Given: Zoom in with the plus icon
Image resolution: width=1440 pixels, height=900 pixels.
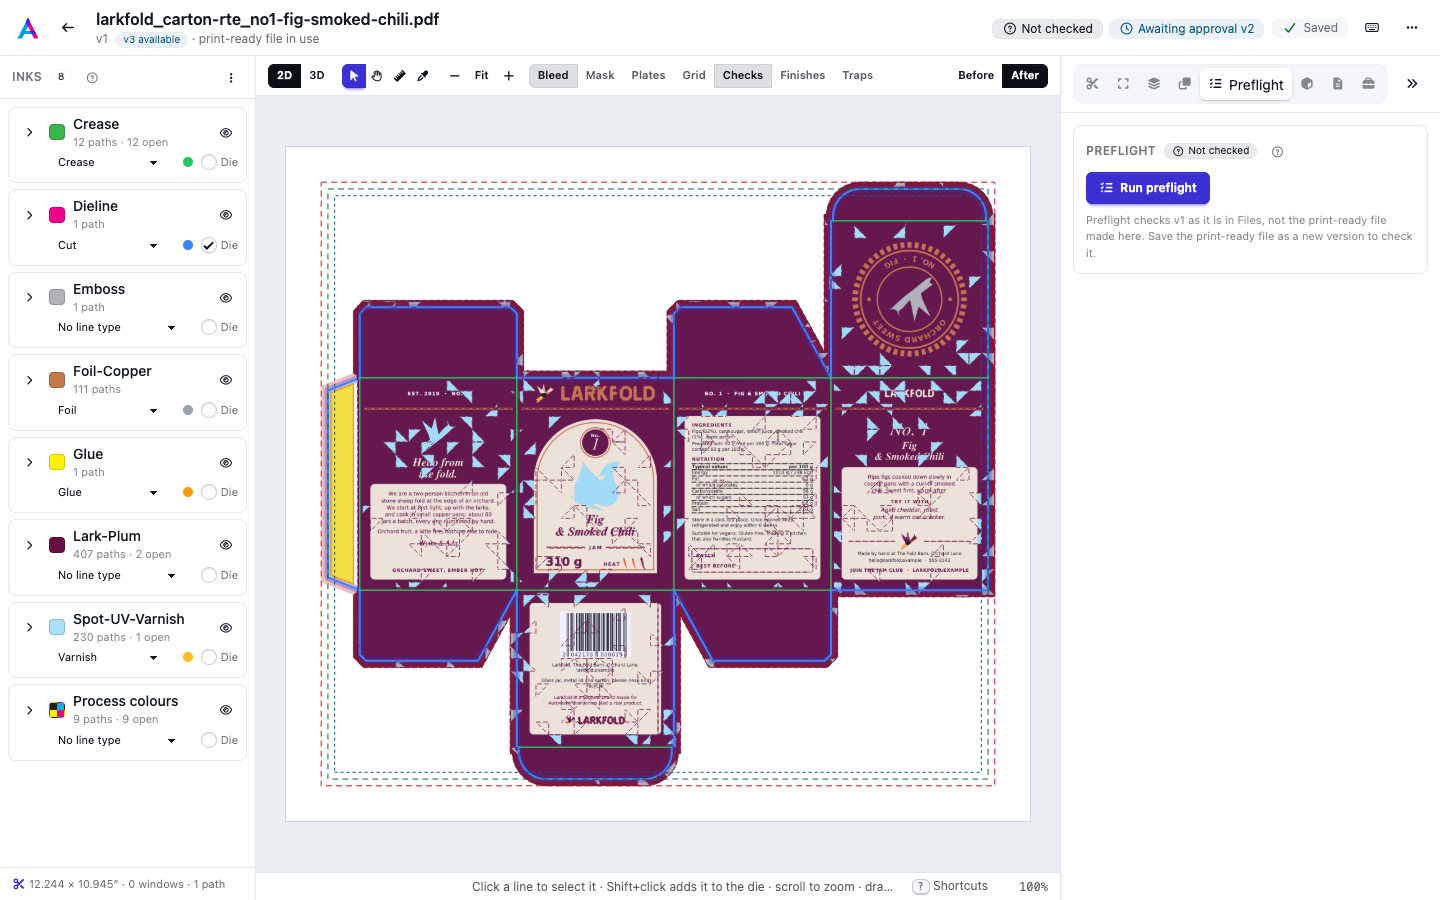Looking at the screenshot, I should point(509,76).
